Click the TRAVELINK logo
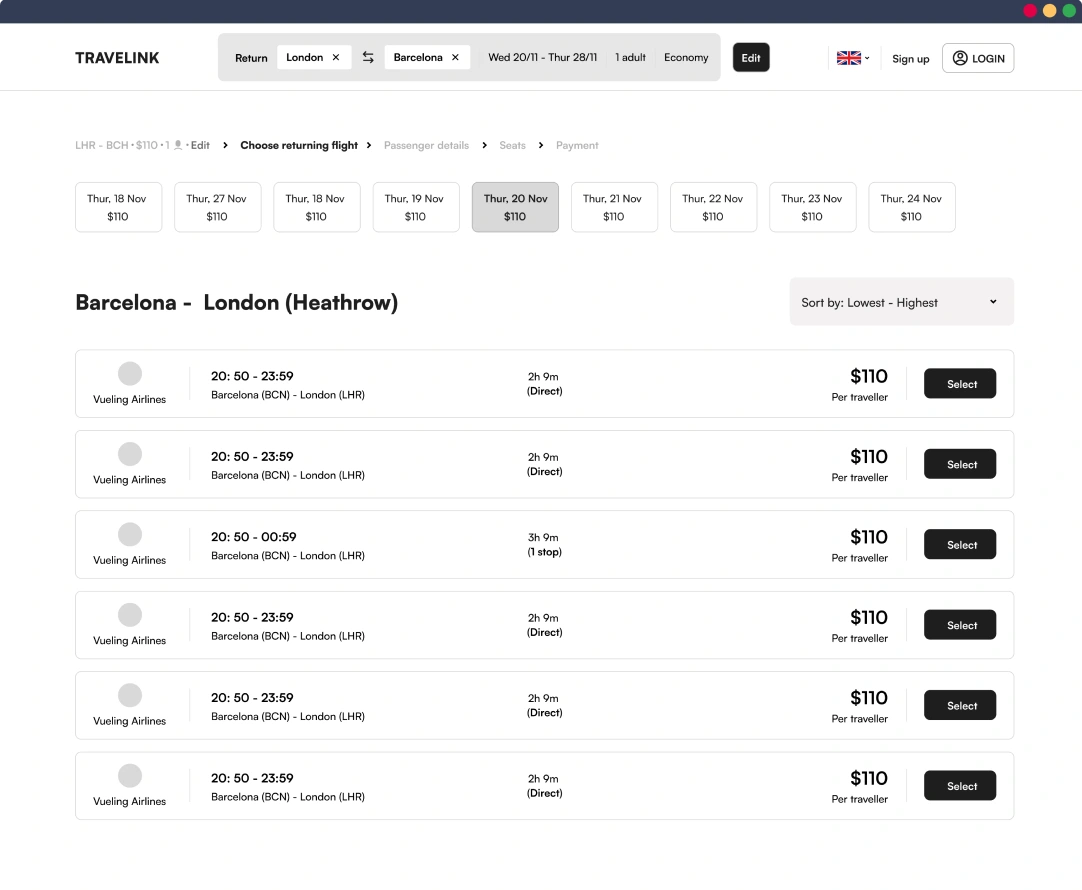1082x890 pixels. (117, 58)
